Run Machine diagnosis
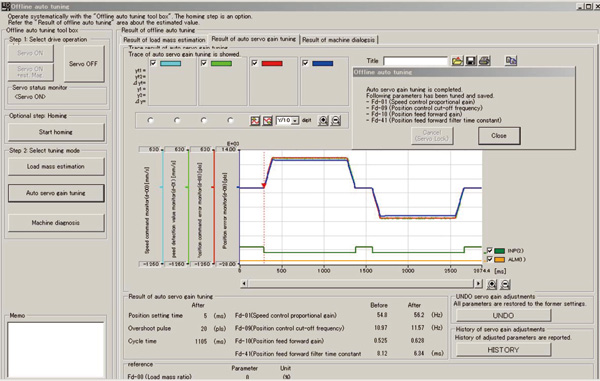 click(x=56, y=223)
